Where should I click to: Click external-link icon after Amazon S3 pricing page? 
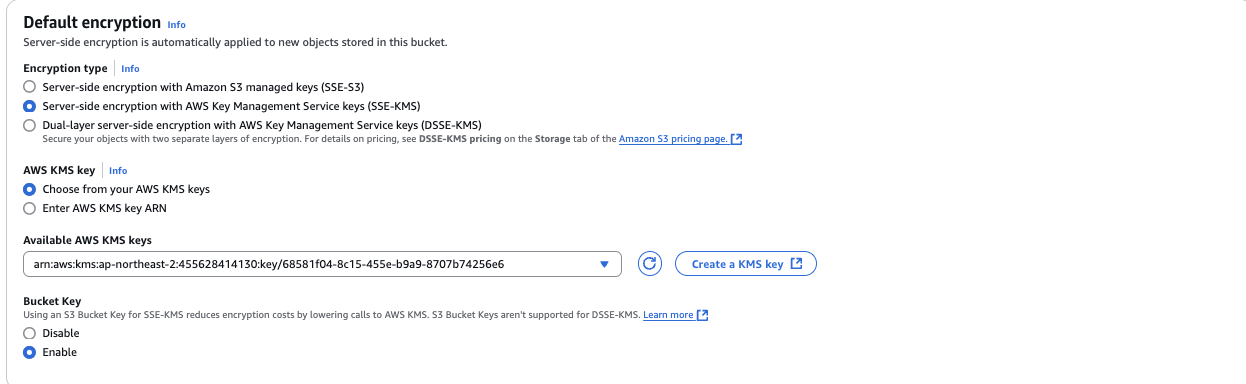(x=737, y=139)
